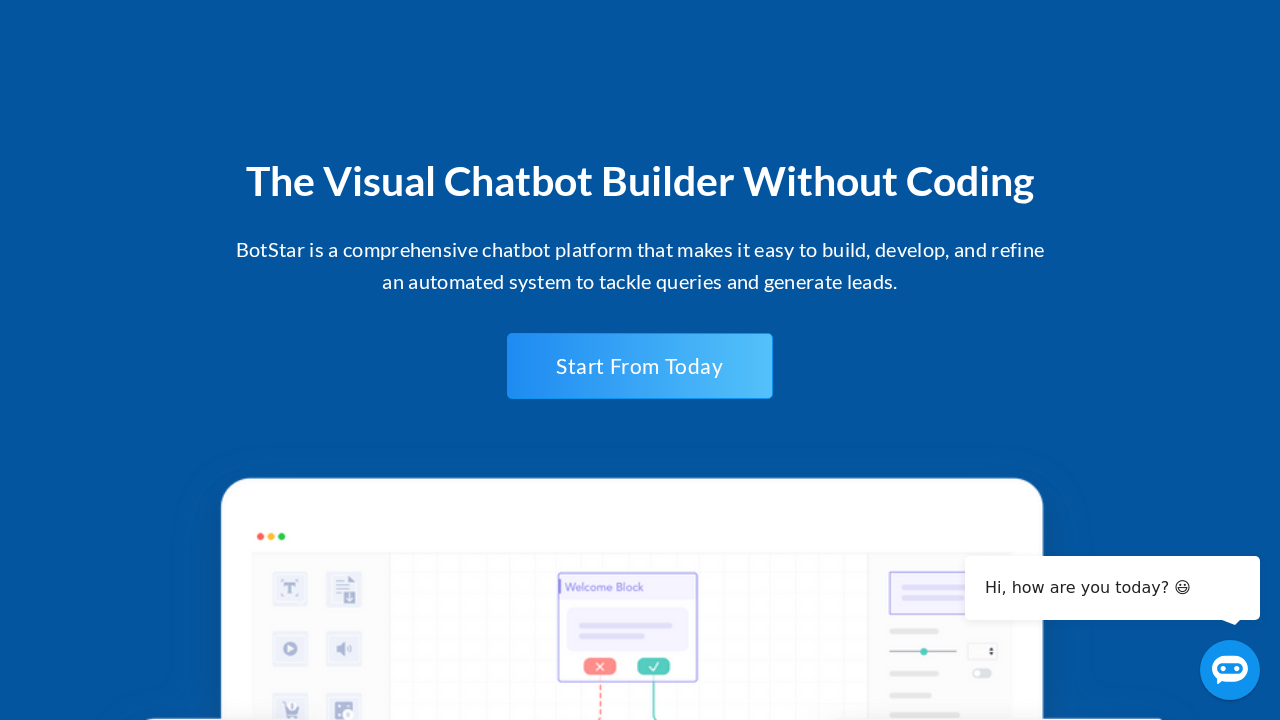
Task: Select the file download block icon
Action: tap(344, 589)
